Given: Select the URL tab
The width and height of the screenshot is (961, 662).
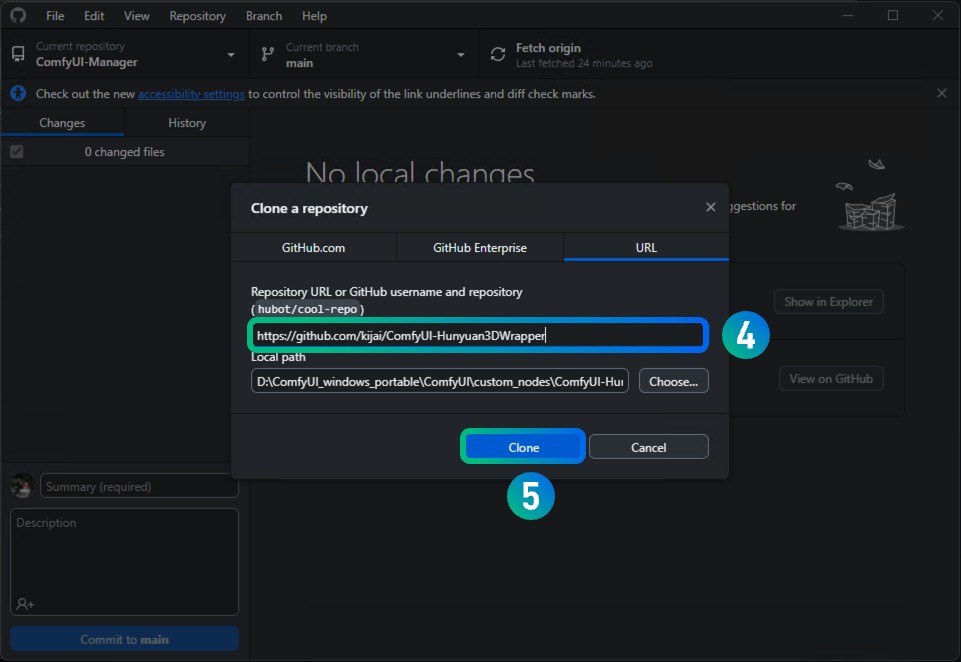Looking at the screenshot, I should coord(646,248).
